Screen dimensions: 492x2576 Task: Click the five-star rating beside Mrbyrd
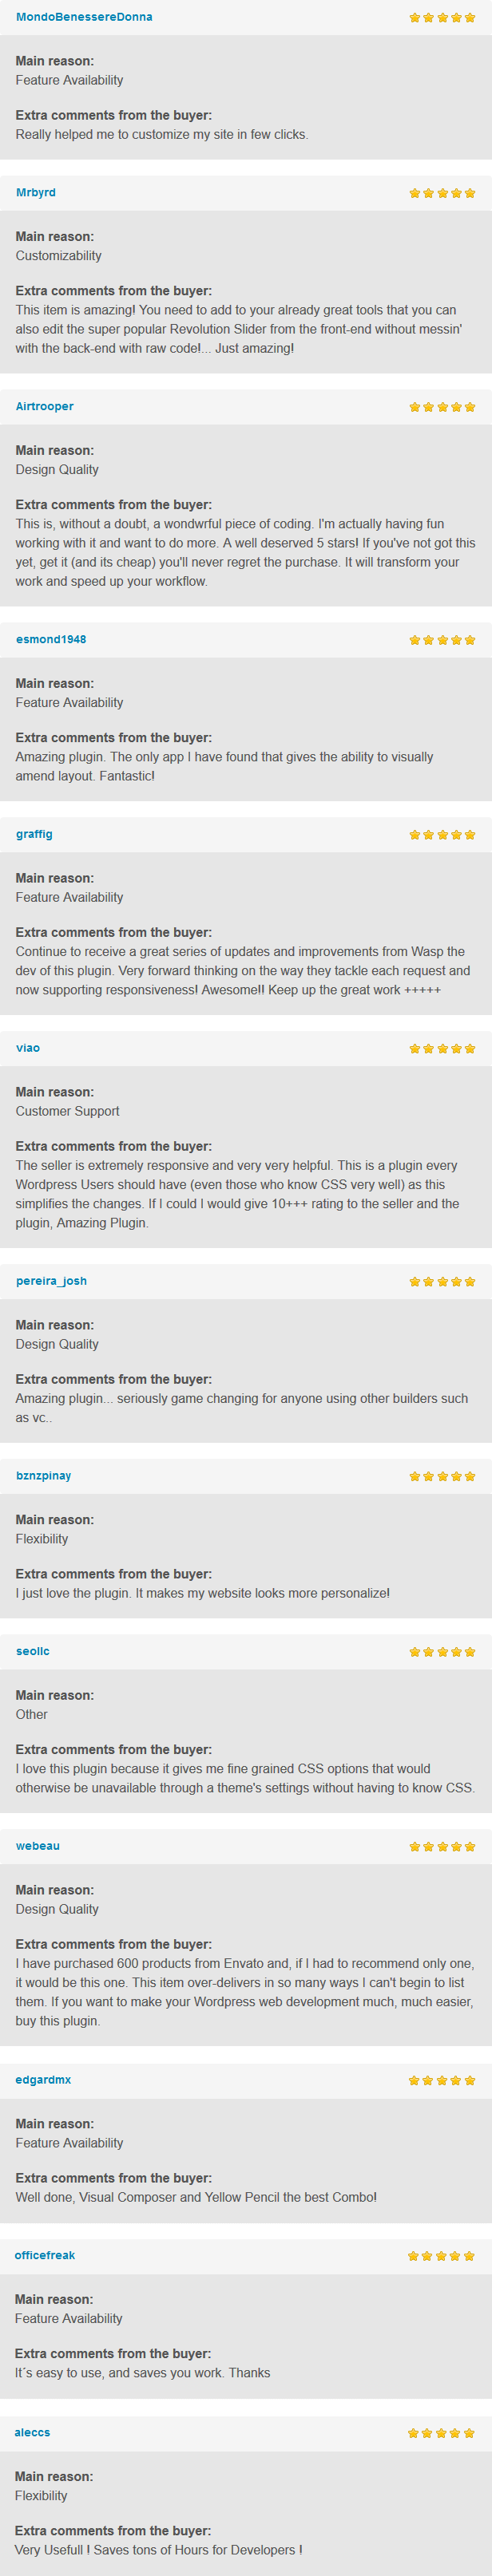click(x=442, y=193)
